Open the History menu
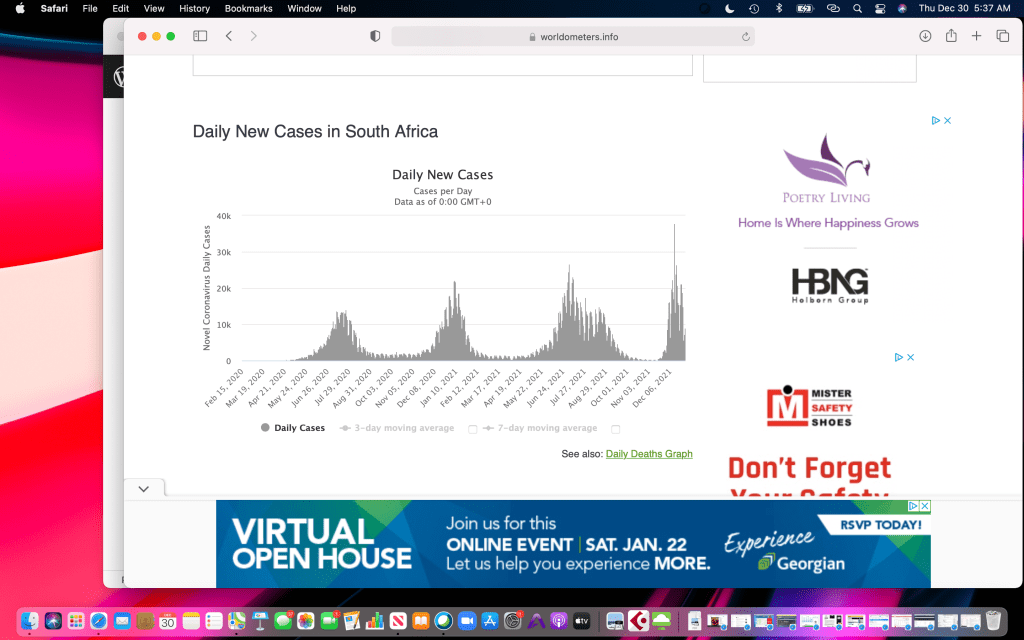 pyautogui.click(x=194, y=8)
